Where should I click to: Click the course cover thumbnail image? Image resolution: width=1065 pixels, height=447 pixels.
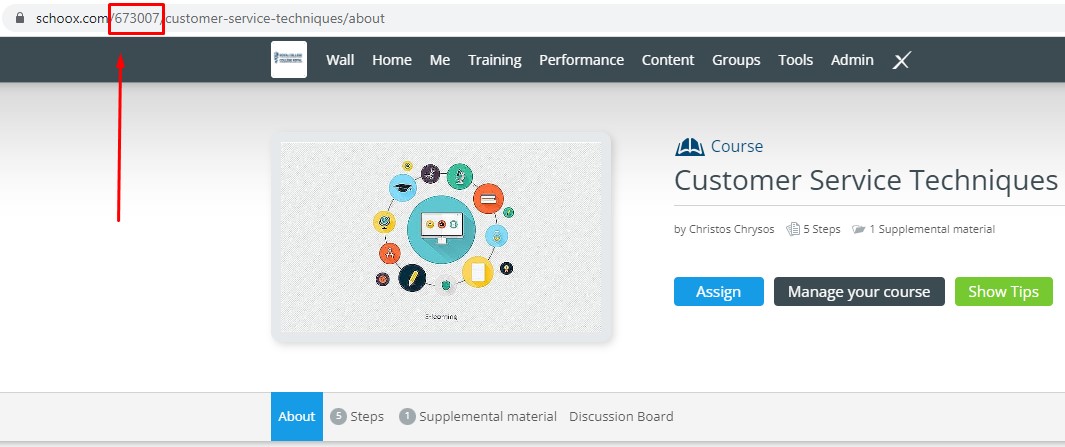pyautogui.click(x=441, y=237)
